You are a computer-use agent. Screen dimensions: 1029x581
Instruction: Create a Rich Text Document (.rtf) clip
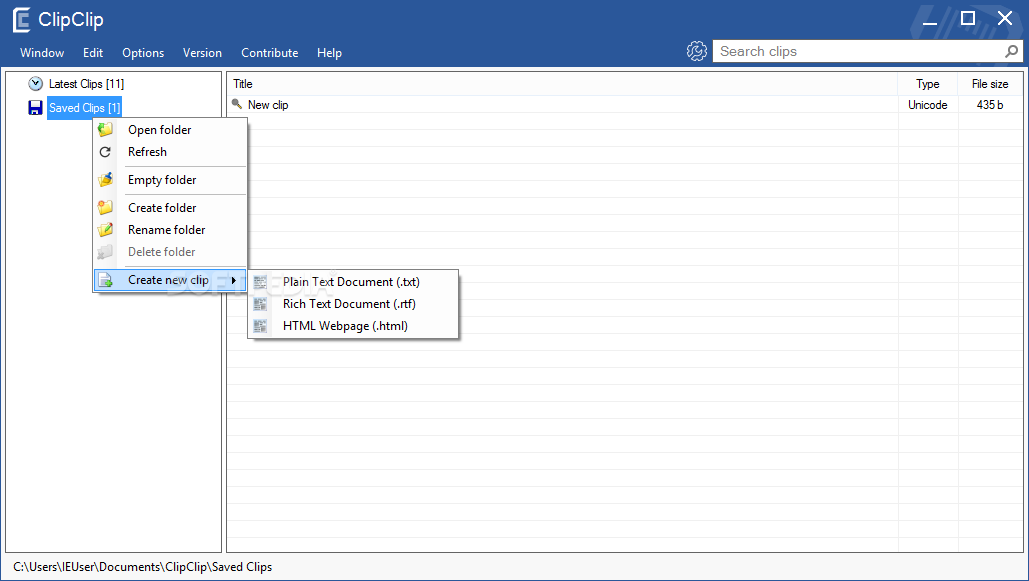click(353, 304)
